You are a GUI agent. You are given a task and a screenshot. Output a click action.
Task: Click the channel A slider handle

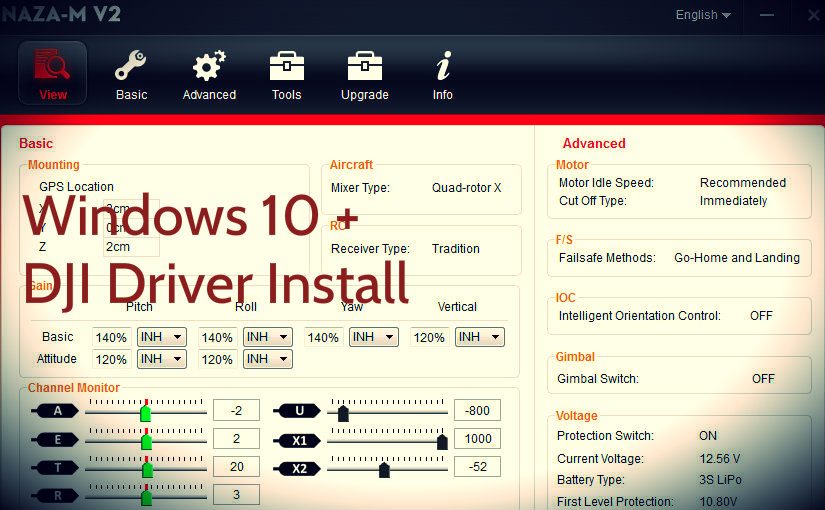[146, 412]
